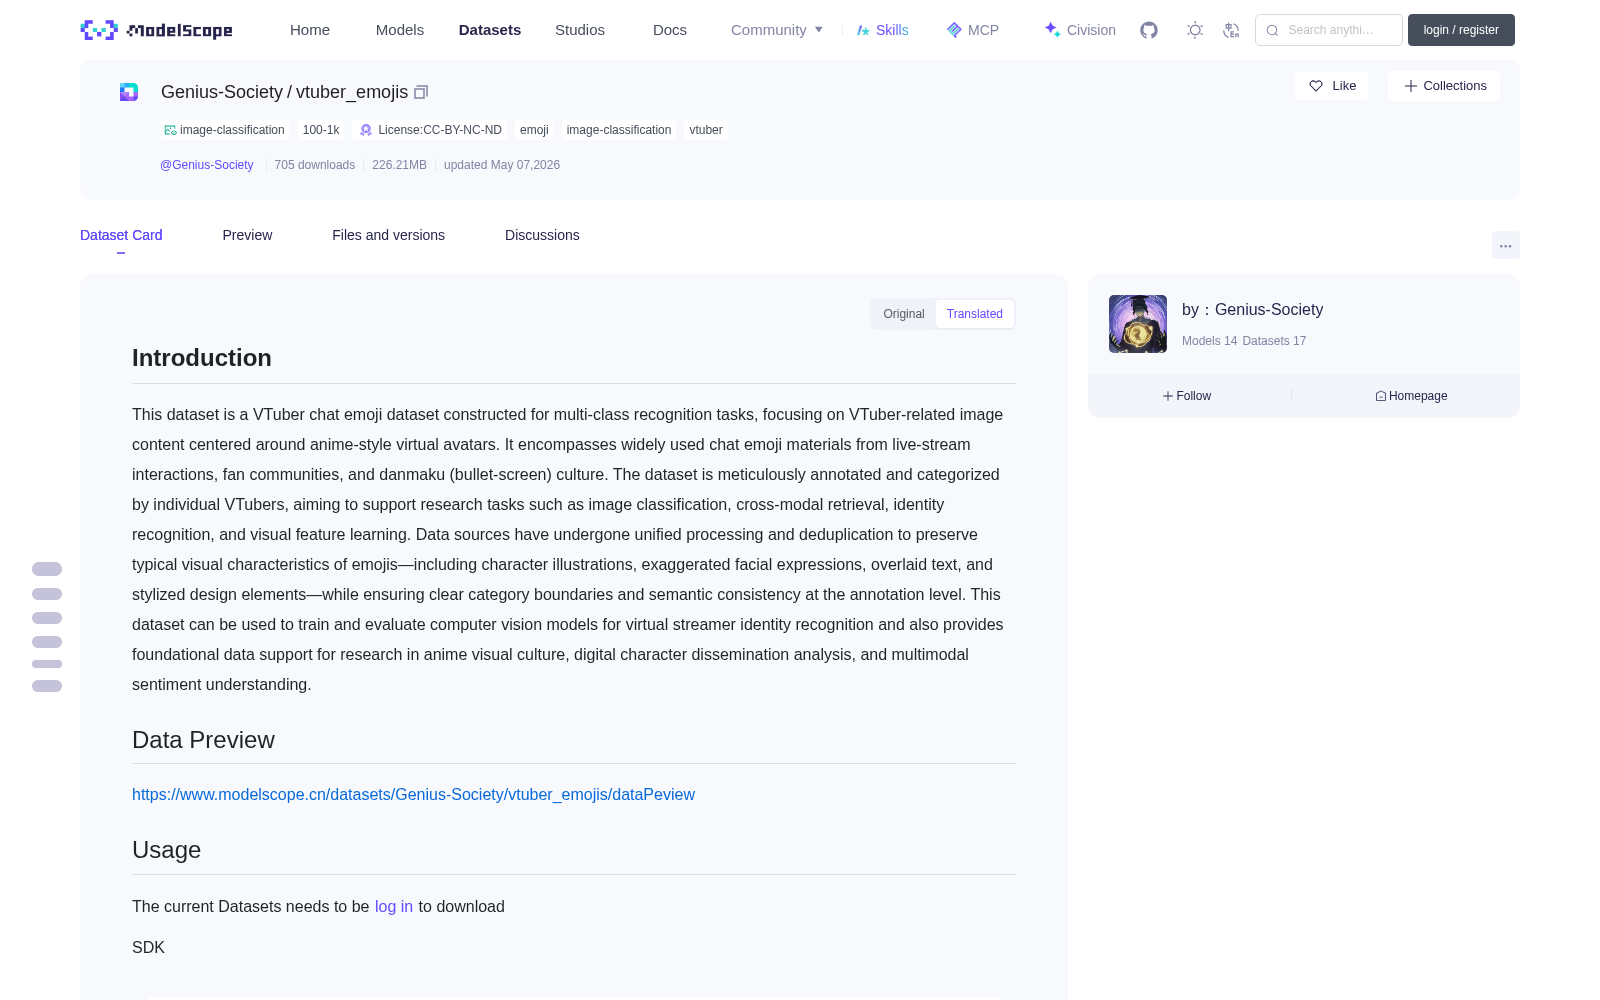Like this dataset
This screenshot has width=1600, height=1000.
click(1332, 86)
